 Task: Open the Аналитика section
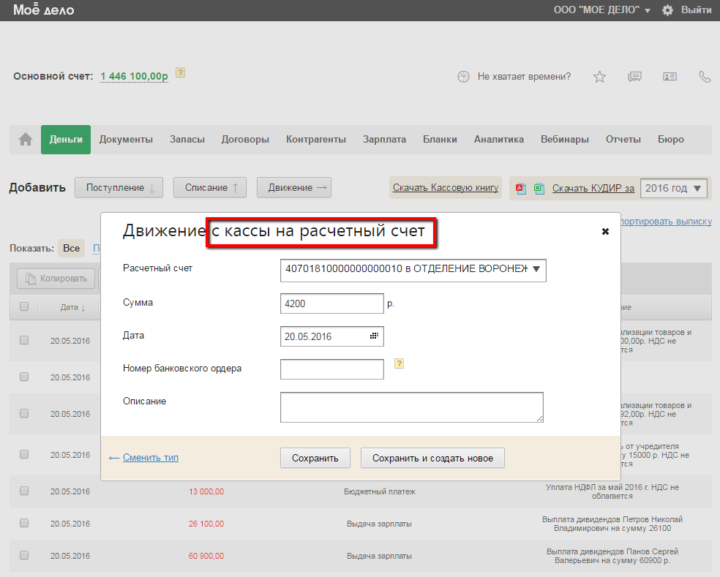tap(499, 140)
